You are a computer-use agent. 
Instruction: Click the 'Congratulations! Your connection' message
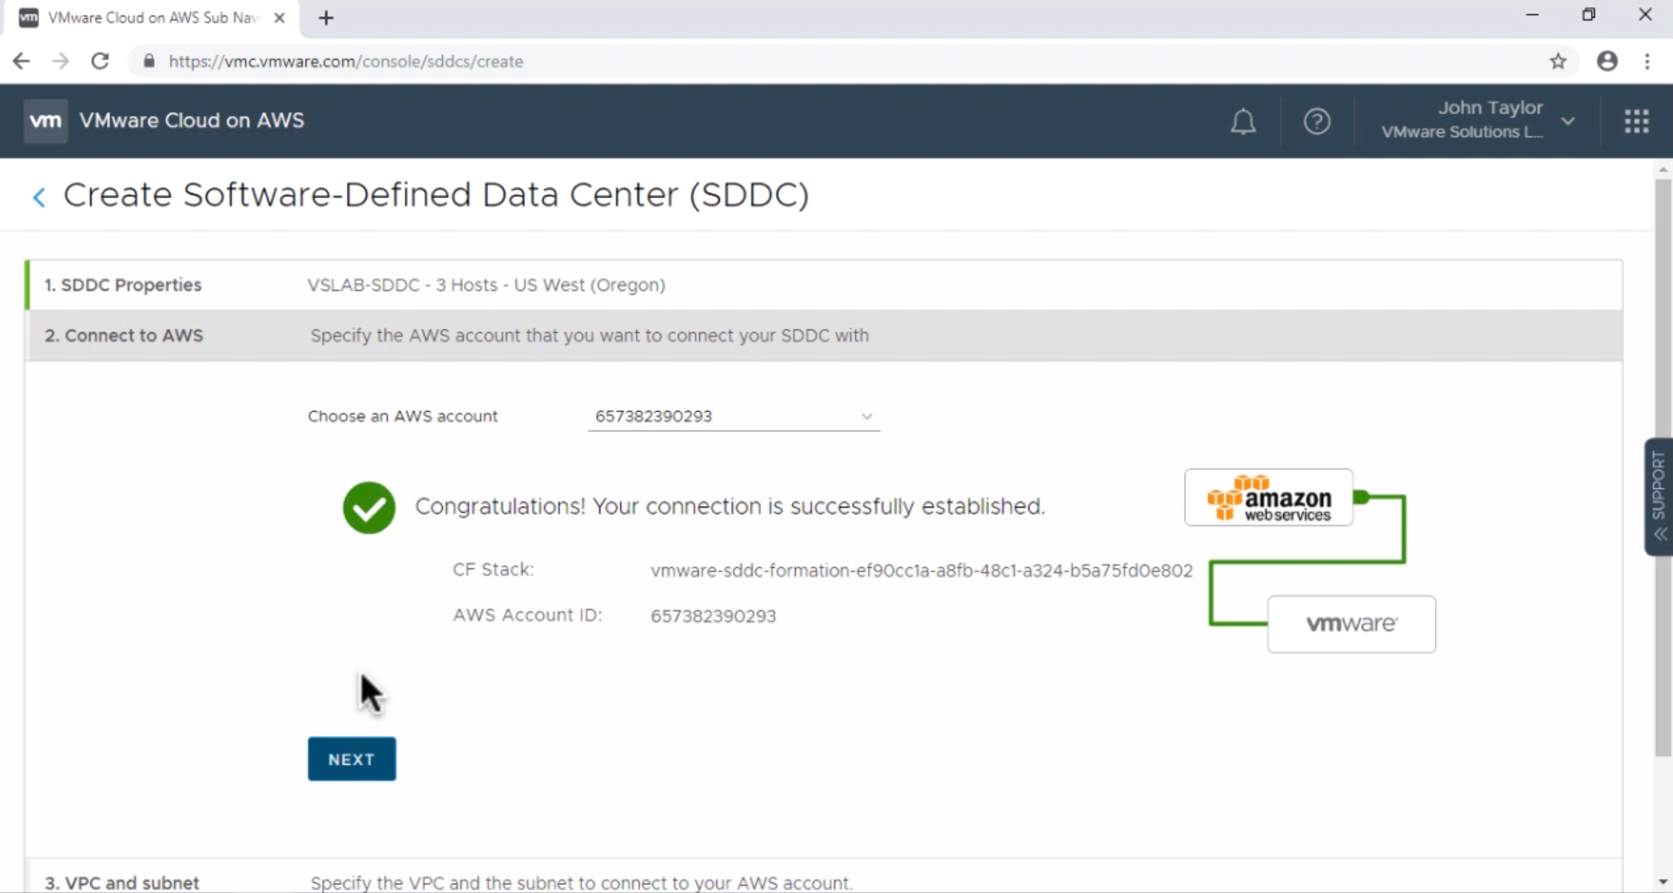point(730,507)
